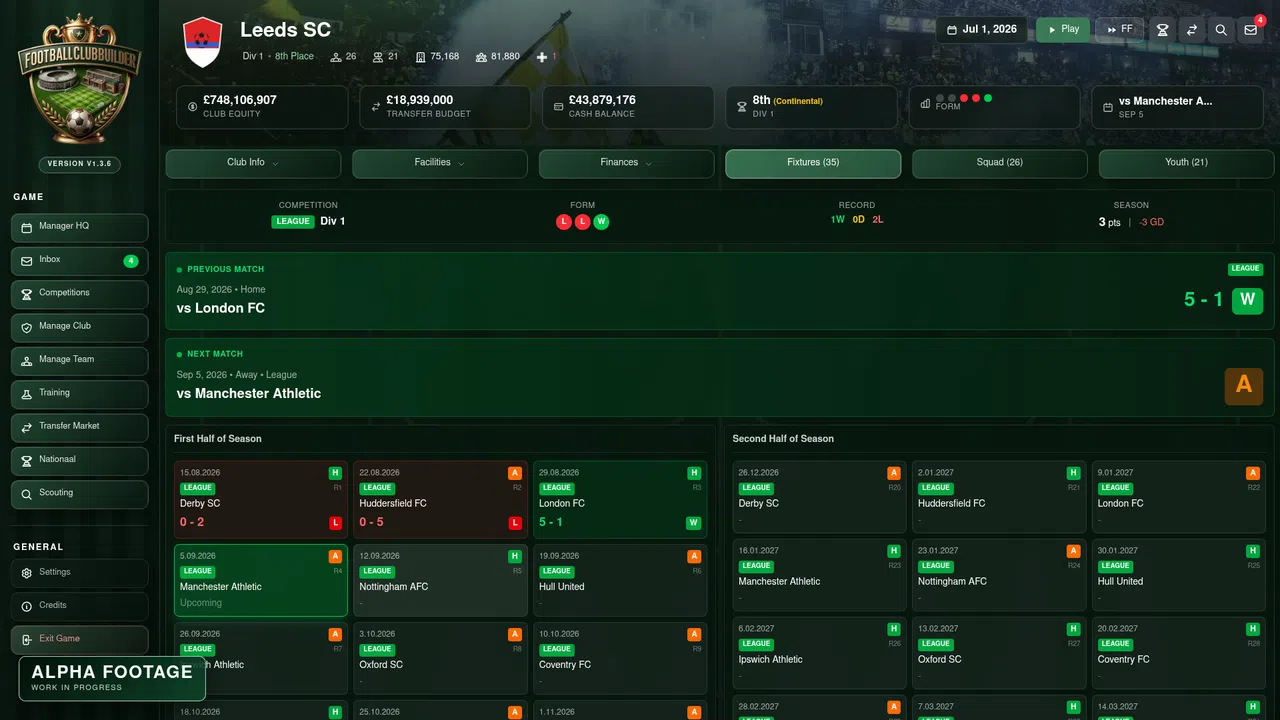
Task: Switch to the Fixtures (35) tab
Action: [813, 163]
